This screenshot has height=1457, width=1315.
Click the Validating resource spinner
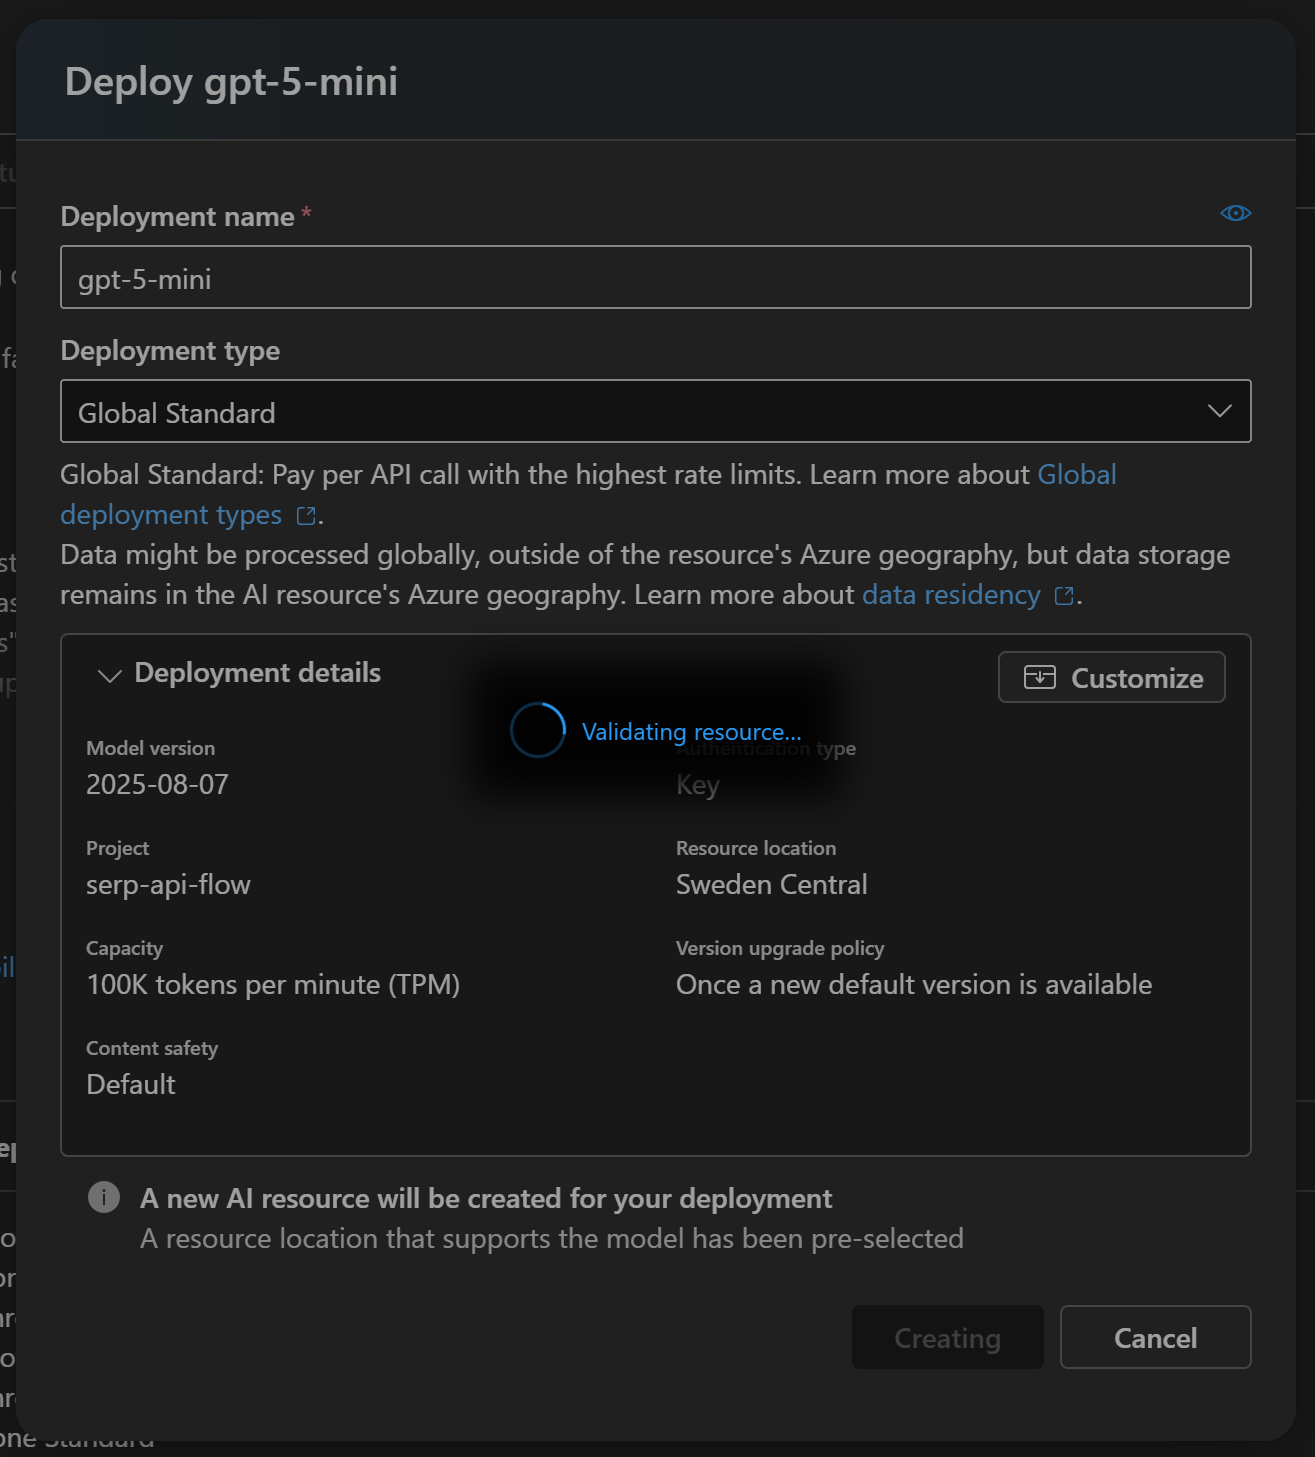click(538, 731)
